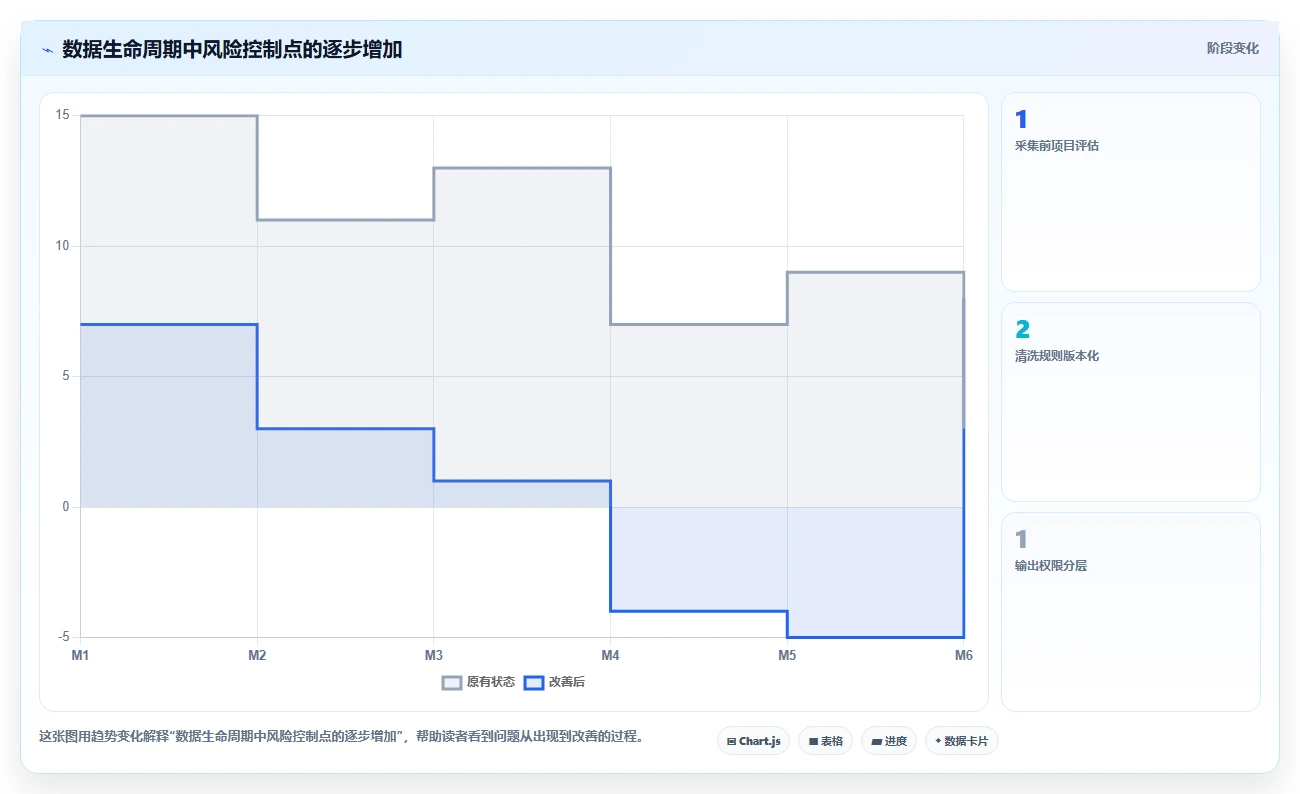The image size is (1300, 794).
Task: Click the Chart.js tag
Action: (x=753, y=741)
